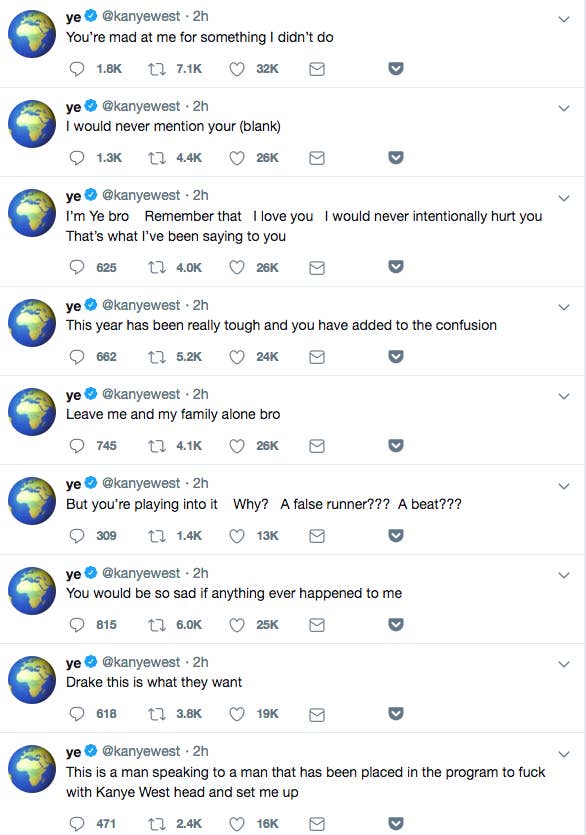Like the 'placed in the program' tweet
Screen dimensions: 586x835
pyautogui.click(x=237, y=824)
